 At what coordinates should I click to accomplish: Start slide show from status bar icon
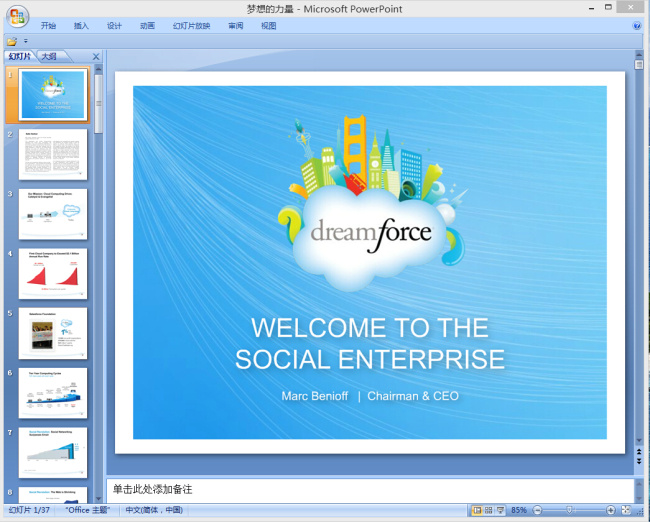click(x=500, y=510)
